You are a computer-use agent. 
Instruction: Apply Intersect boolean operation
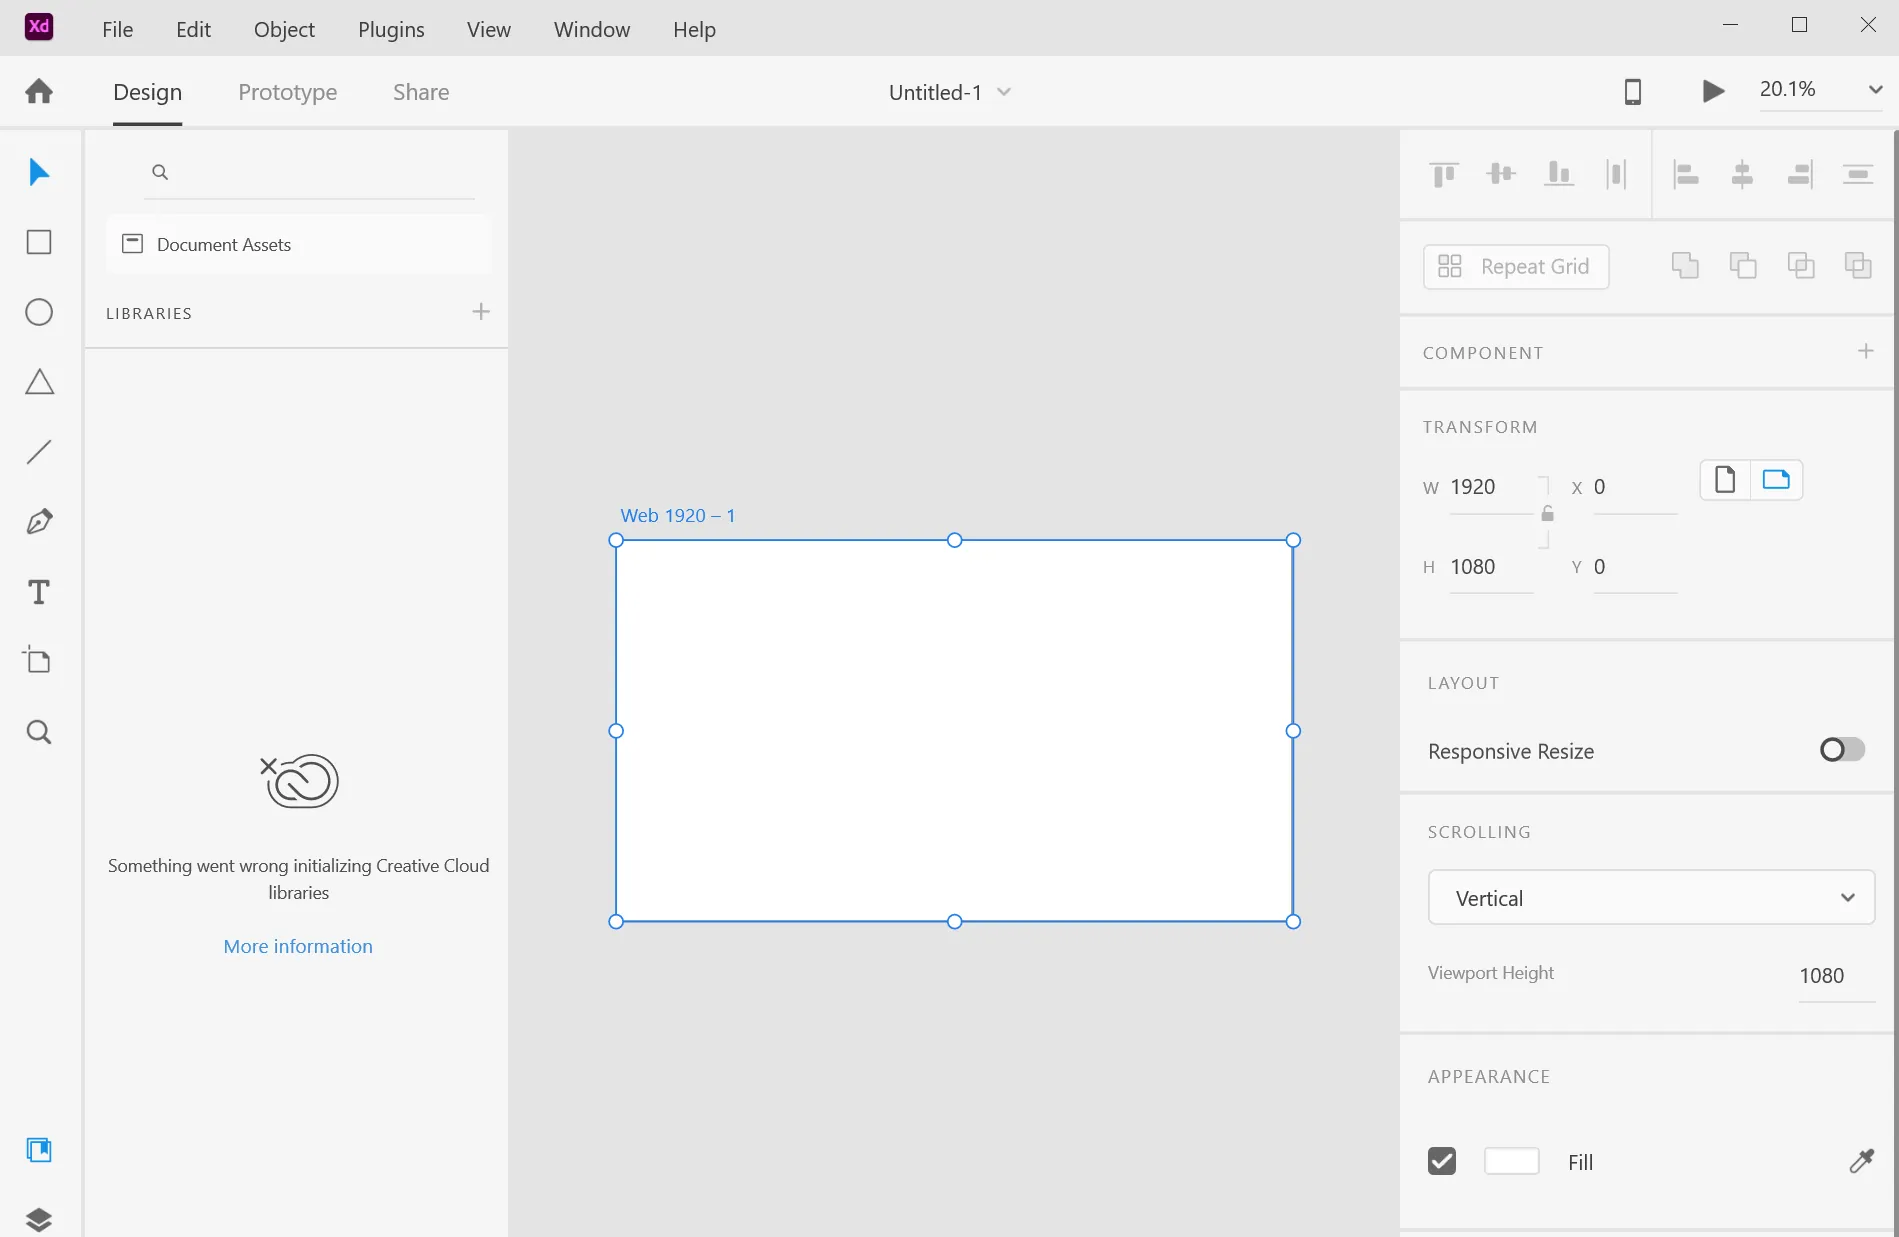tap(1801, 265)
